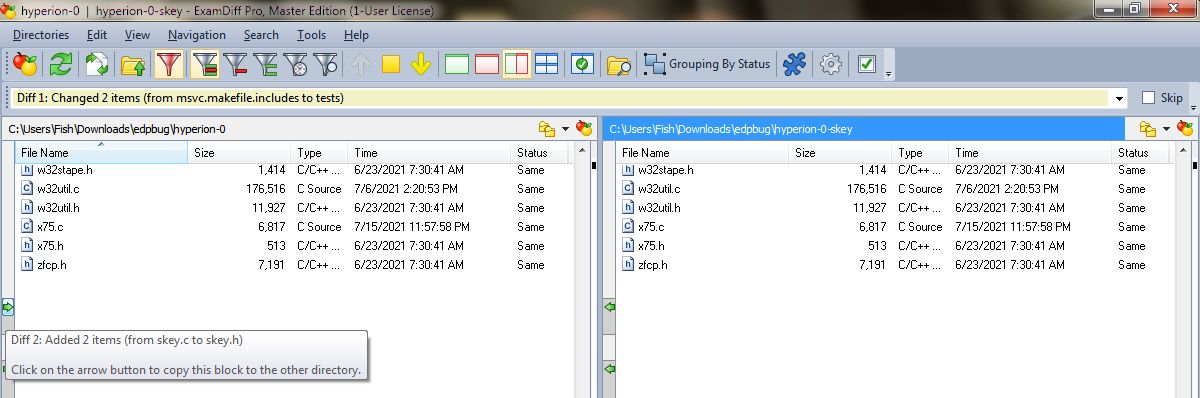
Task: Open the Tools menu
Action: (x=311, y=35)
